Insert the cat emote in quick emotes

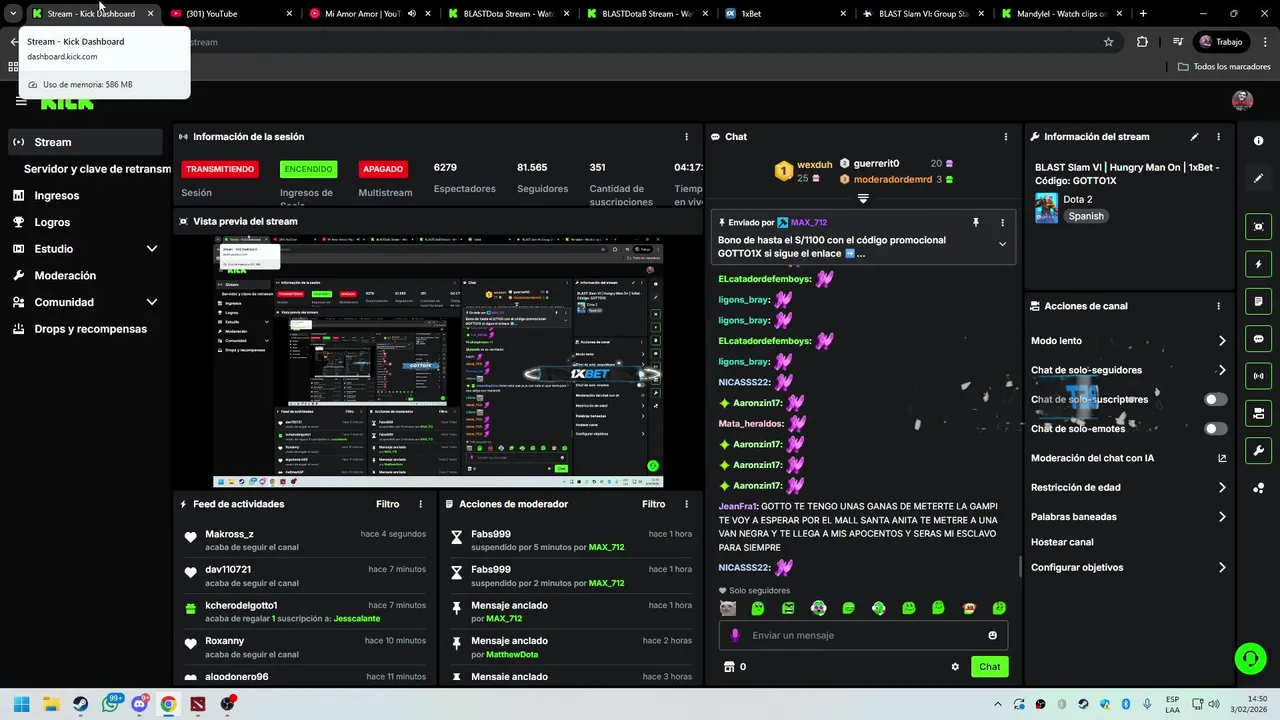tap(728, 608)
